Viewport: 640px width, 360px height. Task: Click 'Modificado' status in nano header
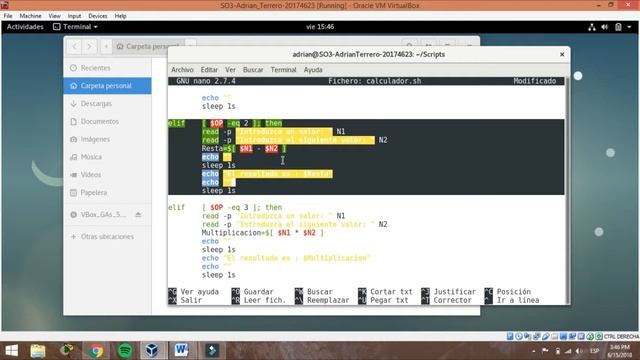(535, 81)
